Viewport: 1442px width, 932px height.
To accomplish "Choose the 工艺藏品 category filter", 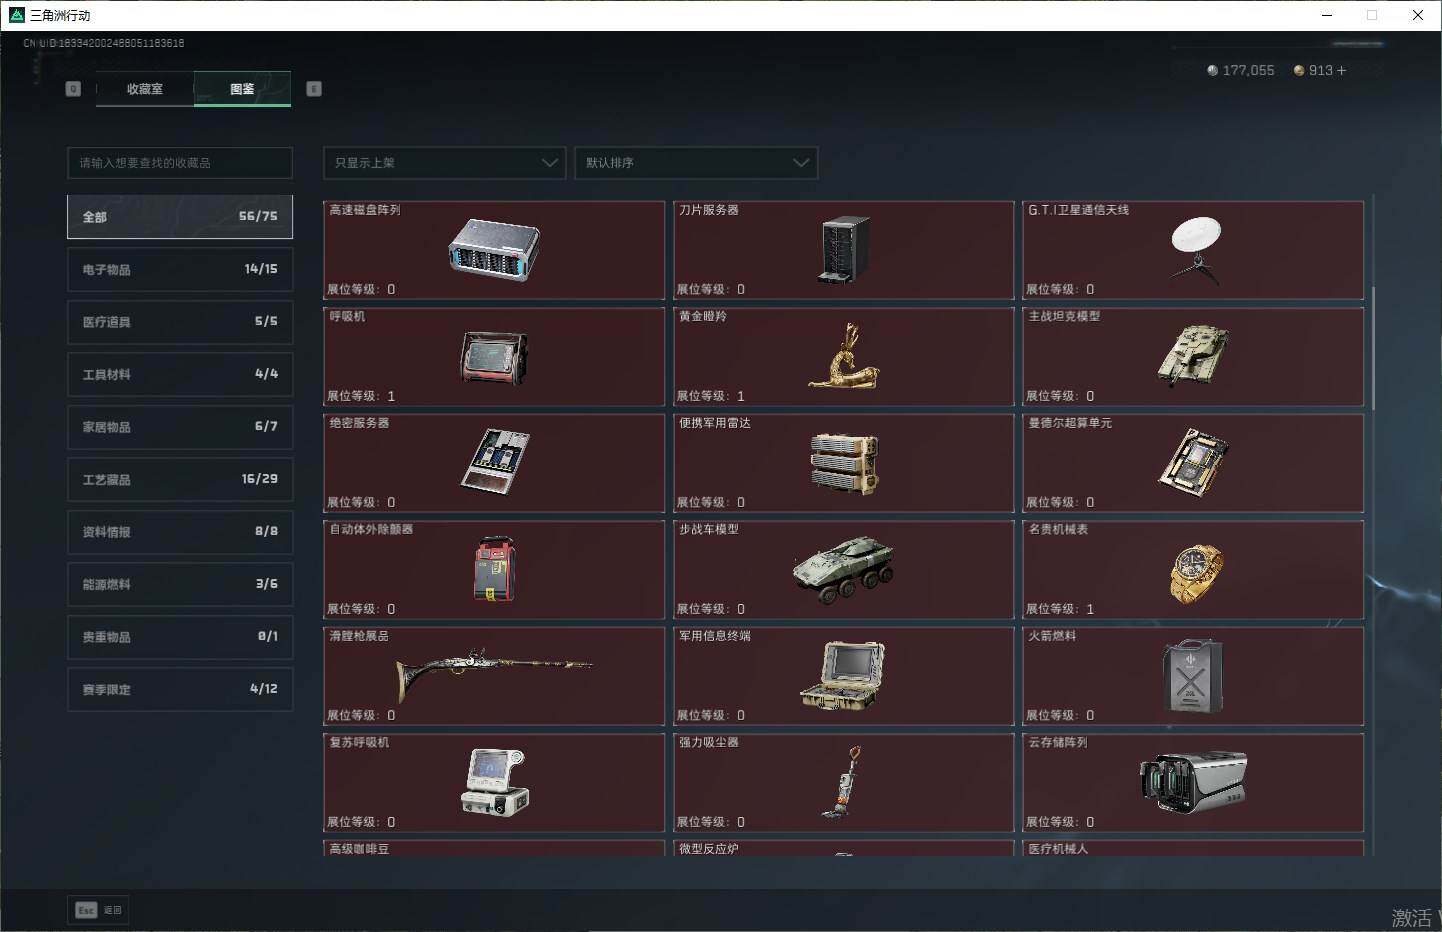I will pyautogui.click(x=180, y=480).
